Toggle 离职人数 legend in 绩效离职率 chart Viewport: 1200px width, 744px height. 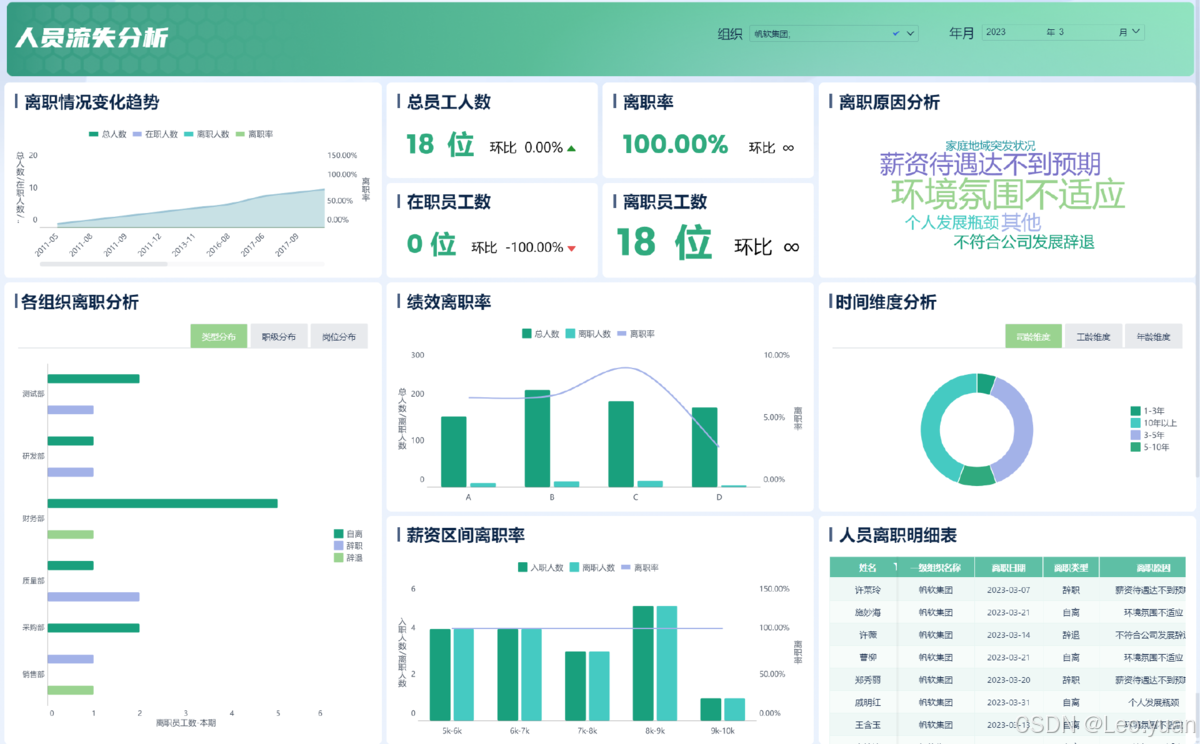tap(588, 334)
